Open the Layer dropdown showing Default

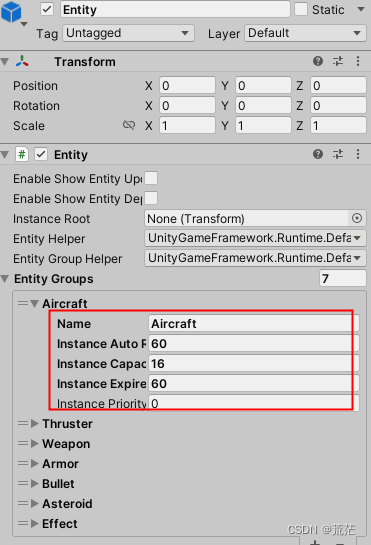point(305,33)
